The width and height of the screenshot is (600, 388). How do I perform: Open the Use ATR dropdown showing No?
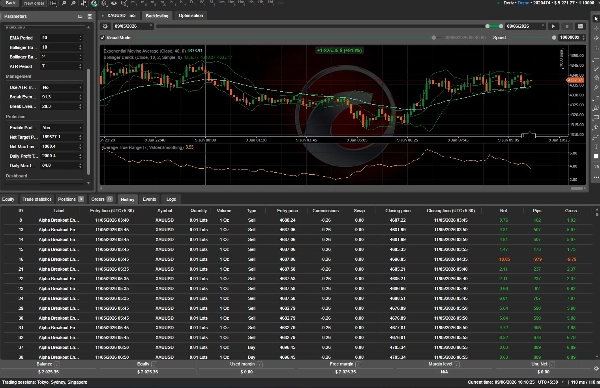tap(62, 87)
